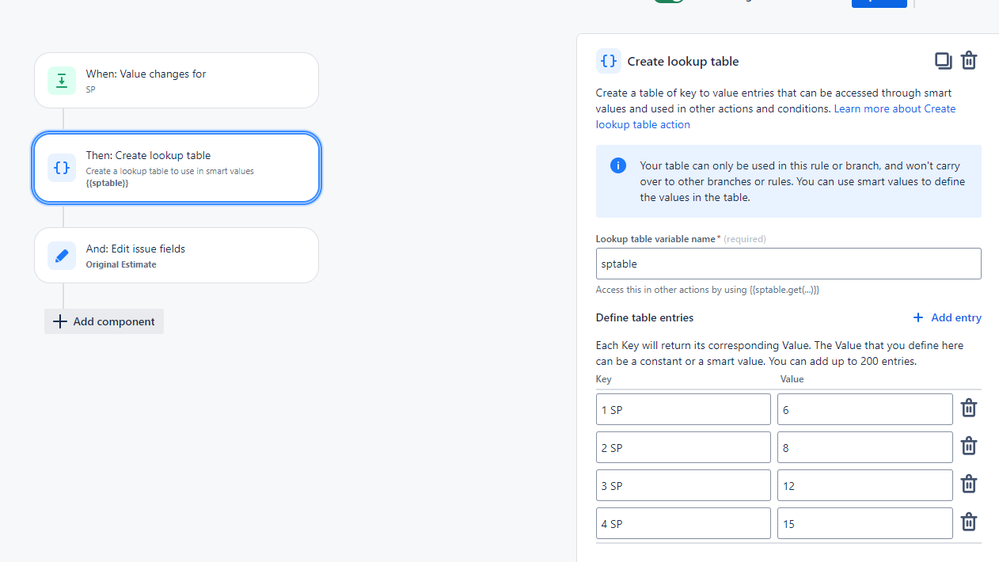Focus the Lookup table variable name field

pos(788,264)
